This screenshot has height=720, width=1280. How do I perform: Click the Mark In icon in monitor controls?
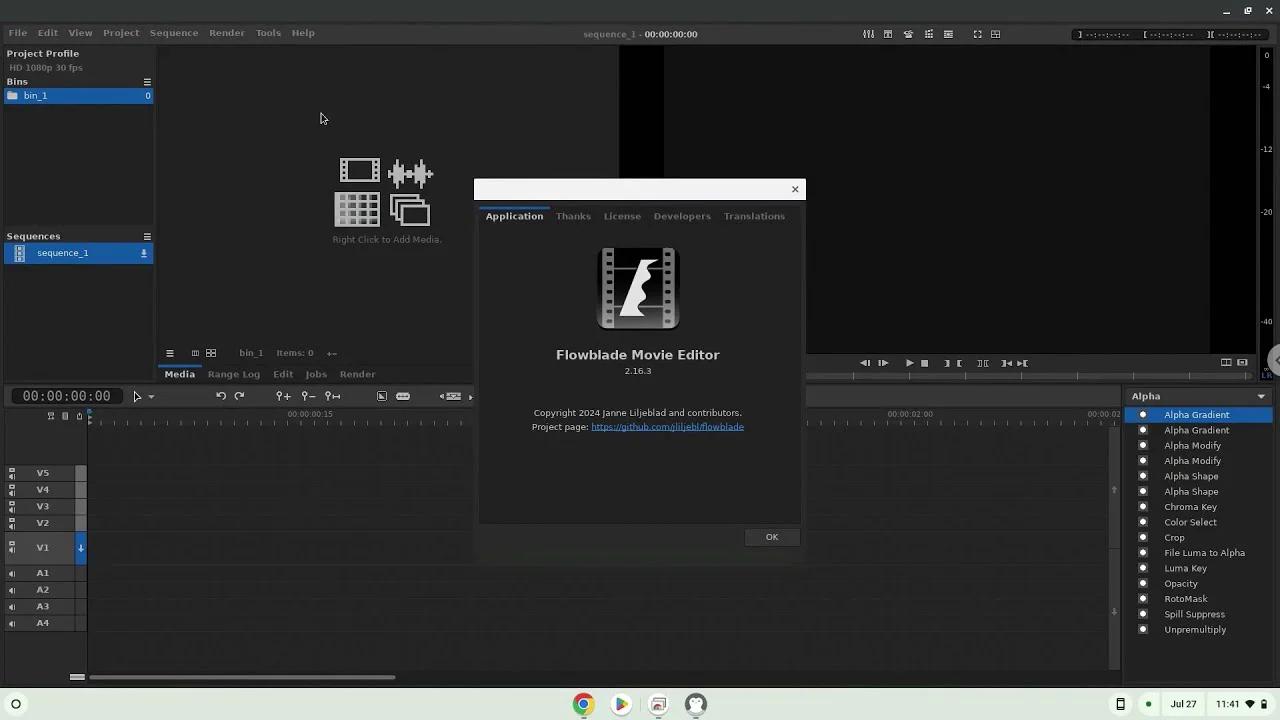click(x=947, y=363)
